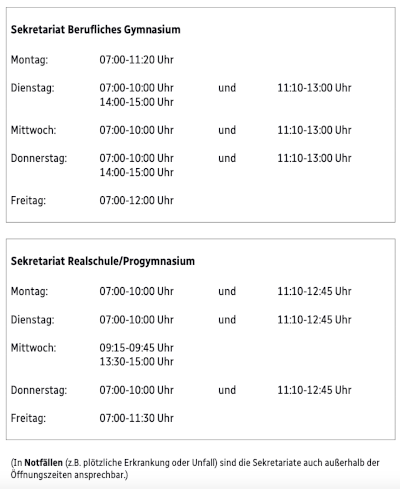Click the Freitag 07:00-11:30 Uhr time
Screen dimensions: 400x489
(136, 418)
